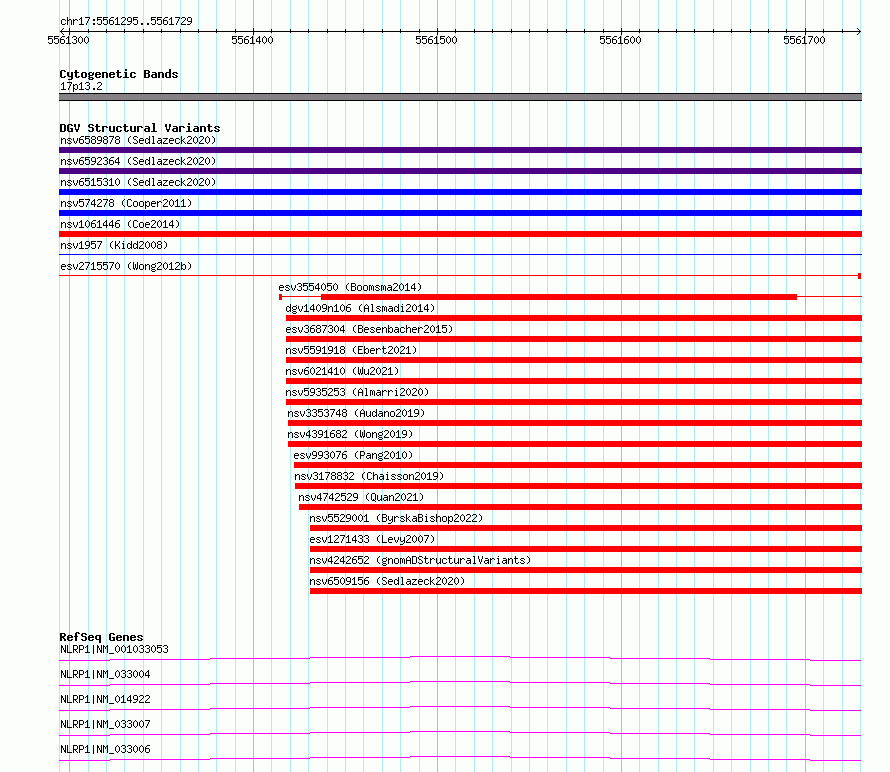Screen dimensions: 890x772
Task: Open the nsv1957 (Kidd2008) variant label
Action: click(x=114, y=245)
